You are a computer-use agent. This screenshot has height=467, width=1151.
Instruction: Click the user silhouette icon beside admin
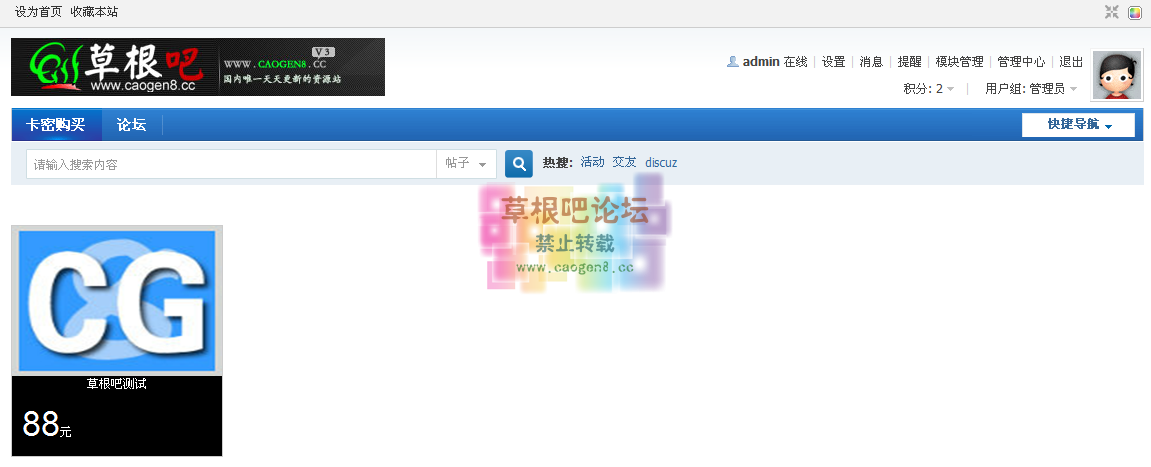pos(732,62)
